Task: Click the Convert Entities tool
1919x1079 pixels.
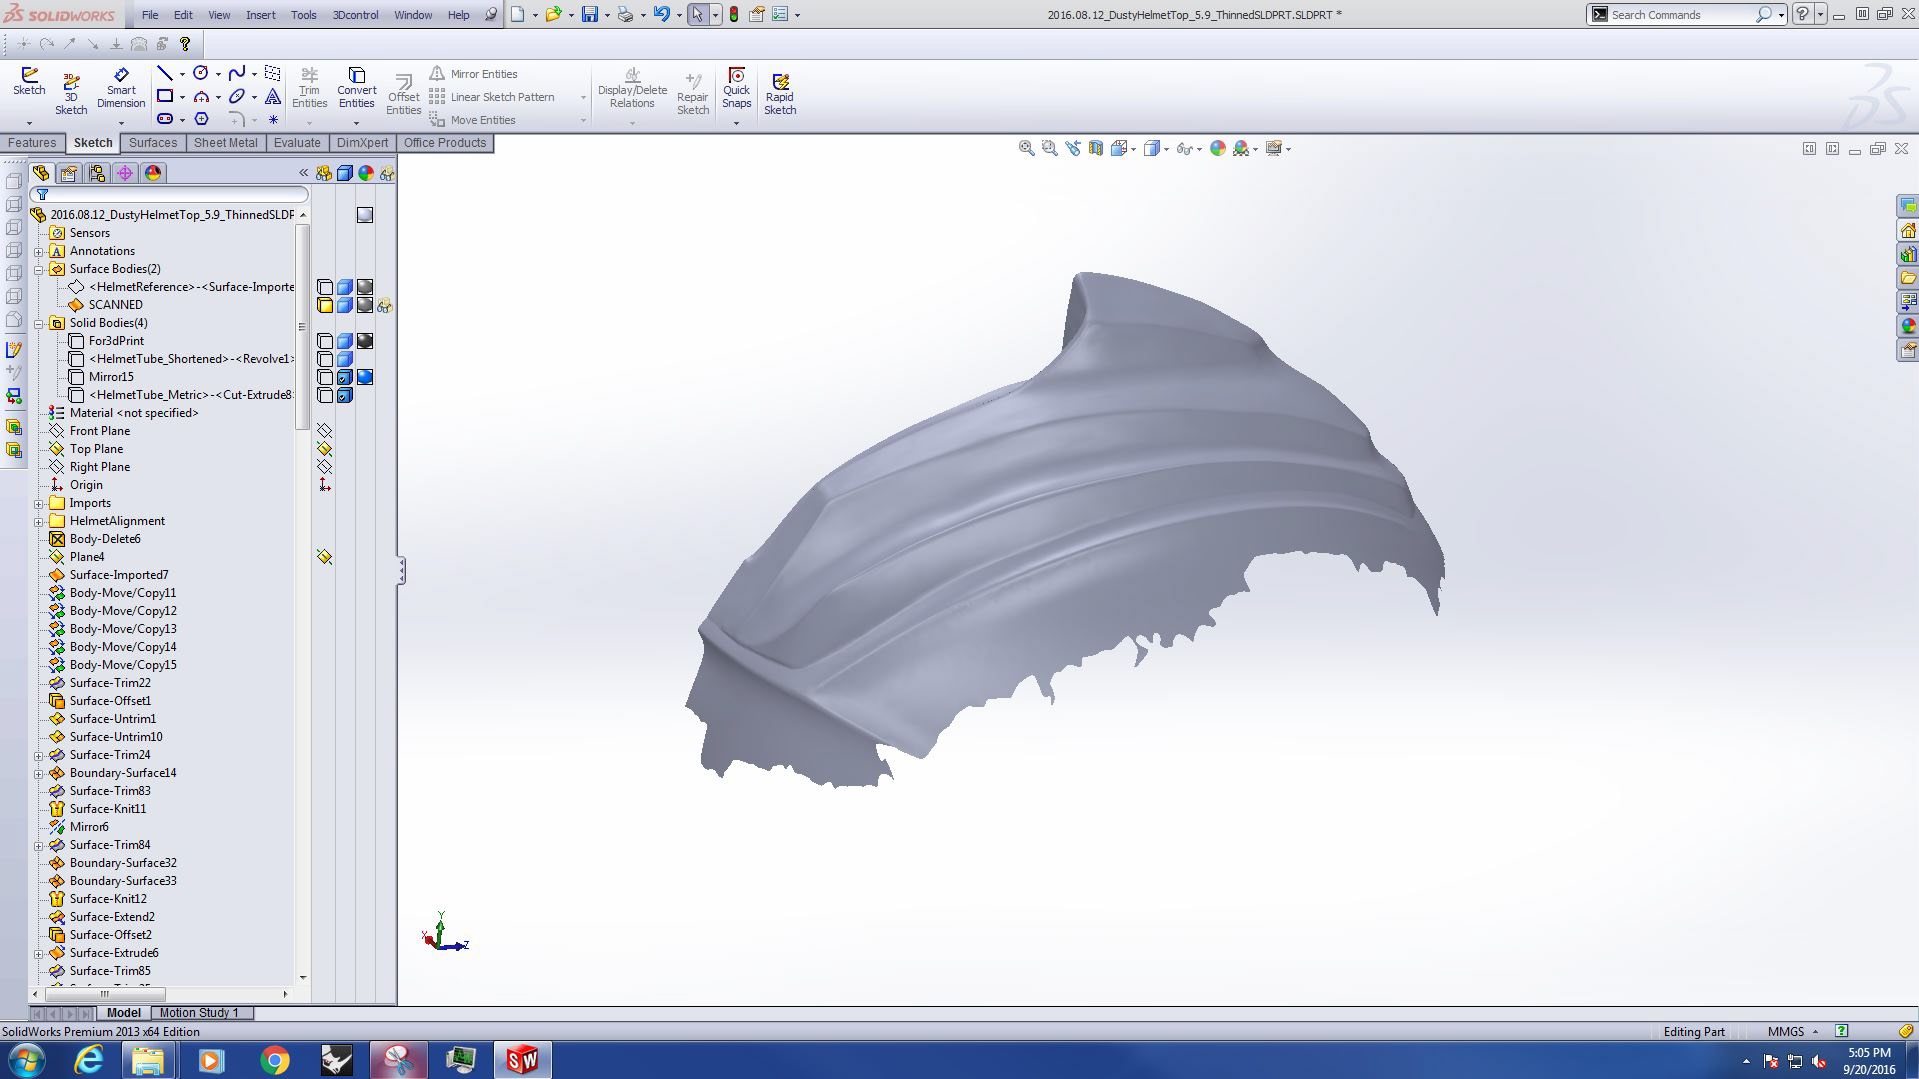Action: (356, 88)
